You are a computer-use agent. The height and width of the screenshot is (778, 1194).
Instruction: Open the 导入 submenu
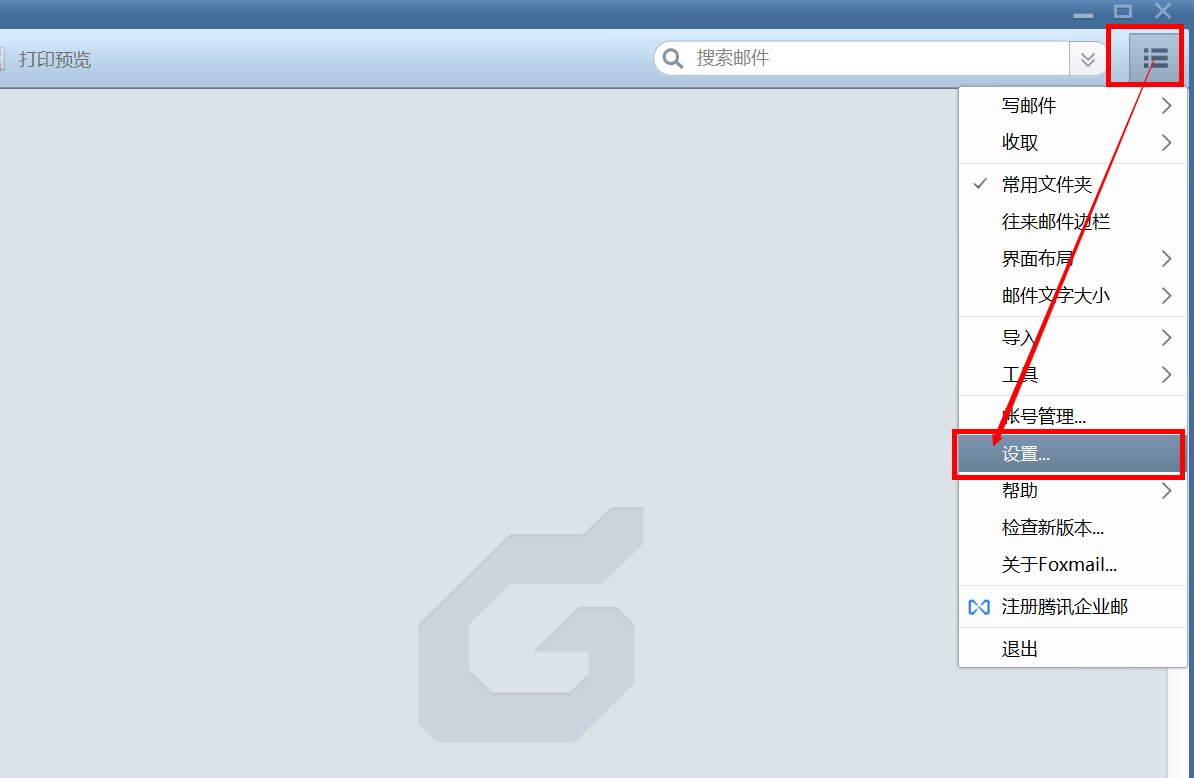coord(1072,338)
